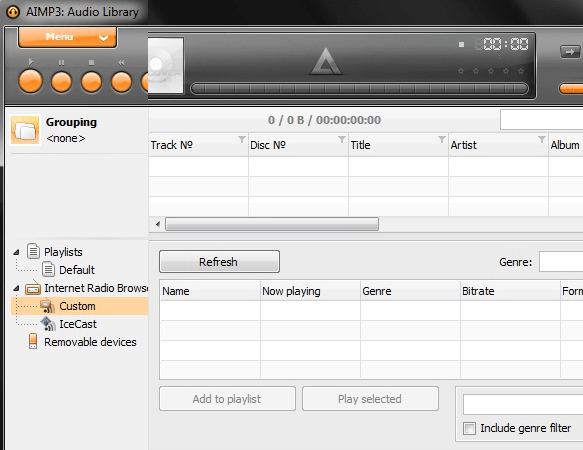Click the orange Stop button

91,82
